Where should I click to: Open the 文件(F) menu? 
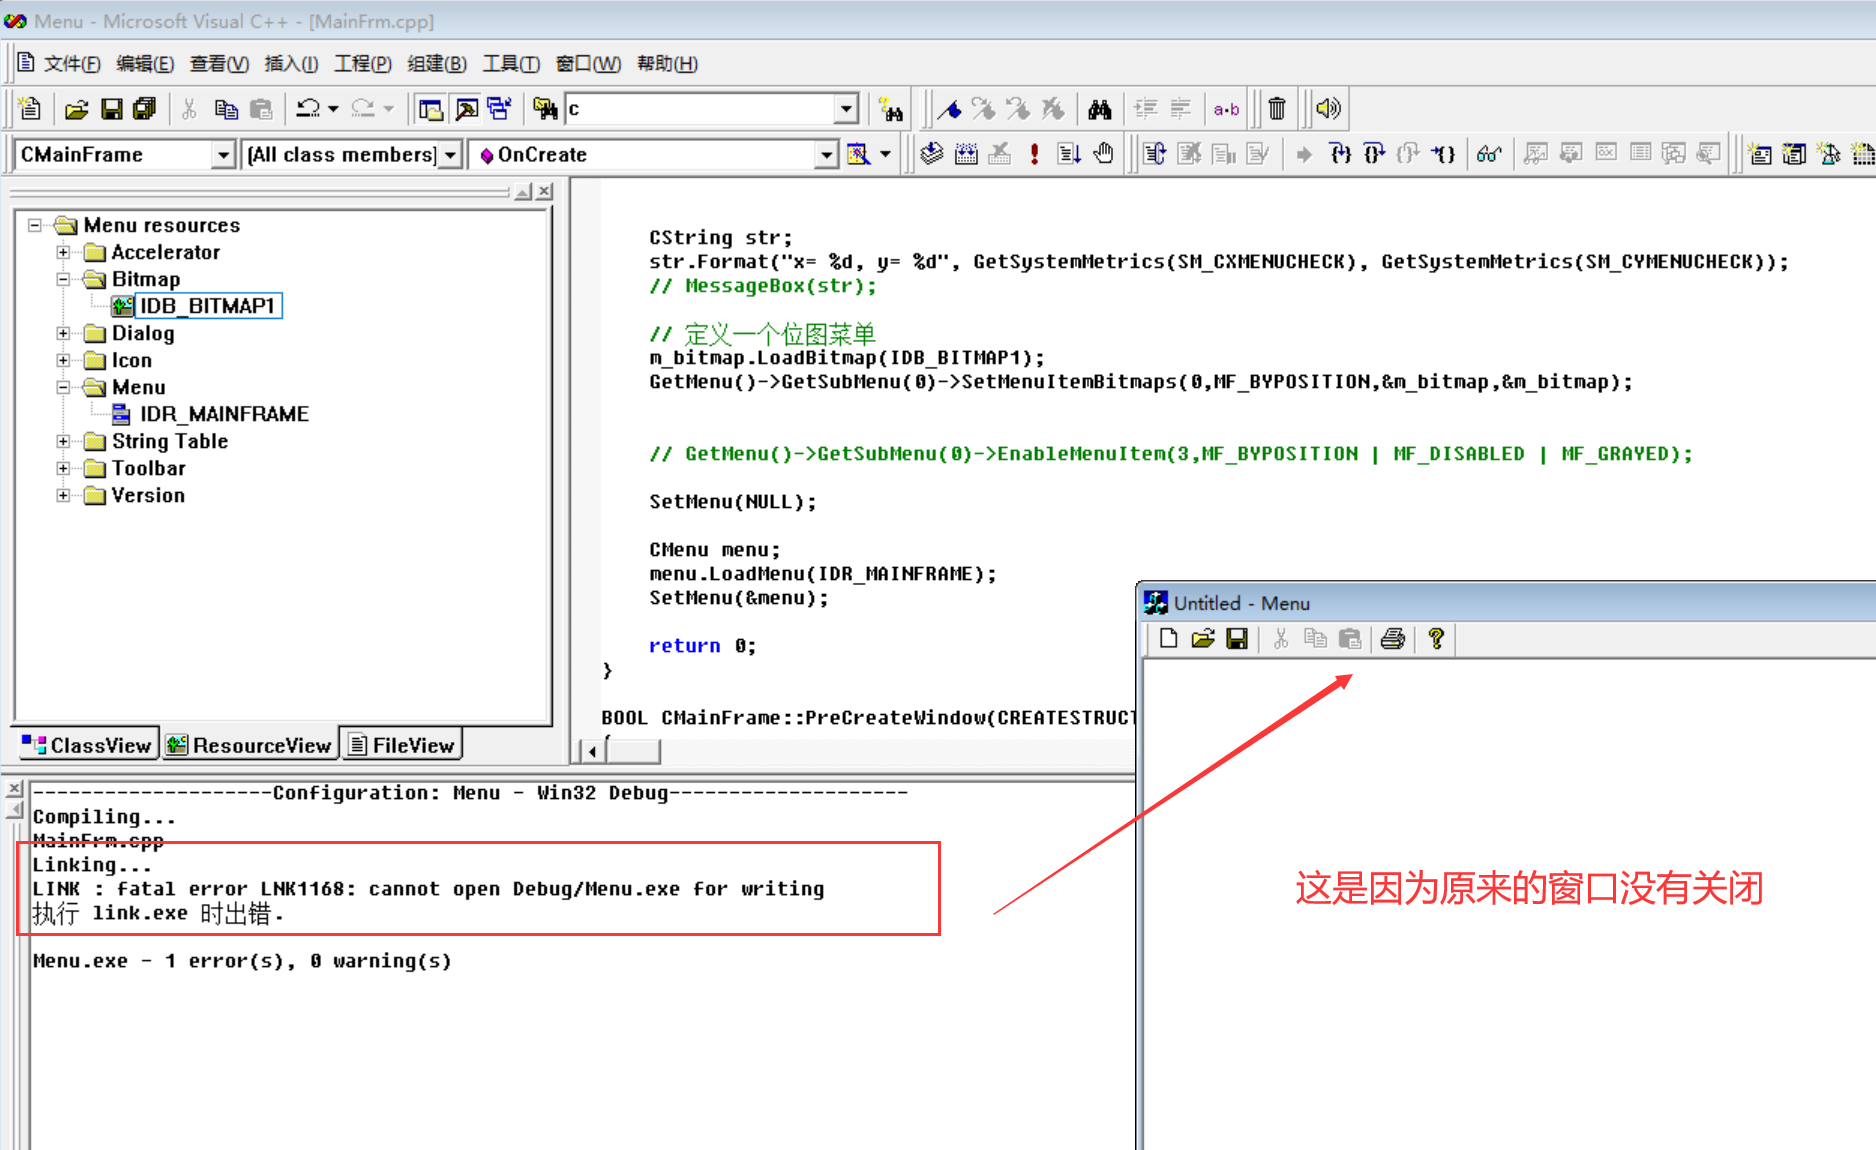71,64
